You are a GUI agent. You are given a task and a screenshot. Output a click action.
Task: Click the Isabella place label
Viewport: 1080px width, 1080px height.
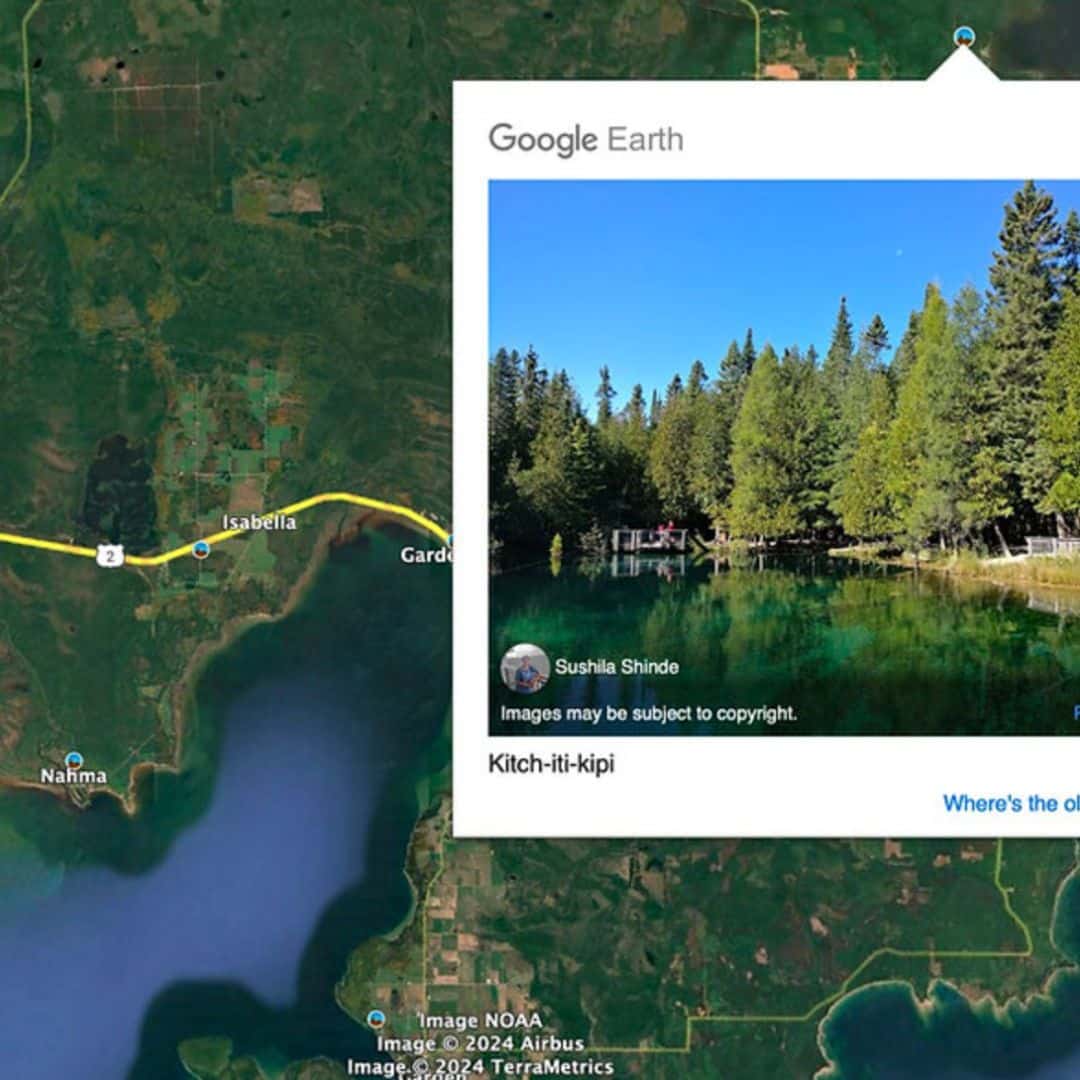tap(259, 522)
